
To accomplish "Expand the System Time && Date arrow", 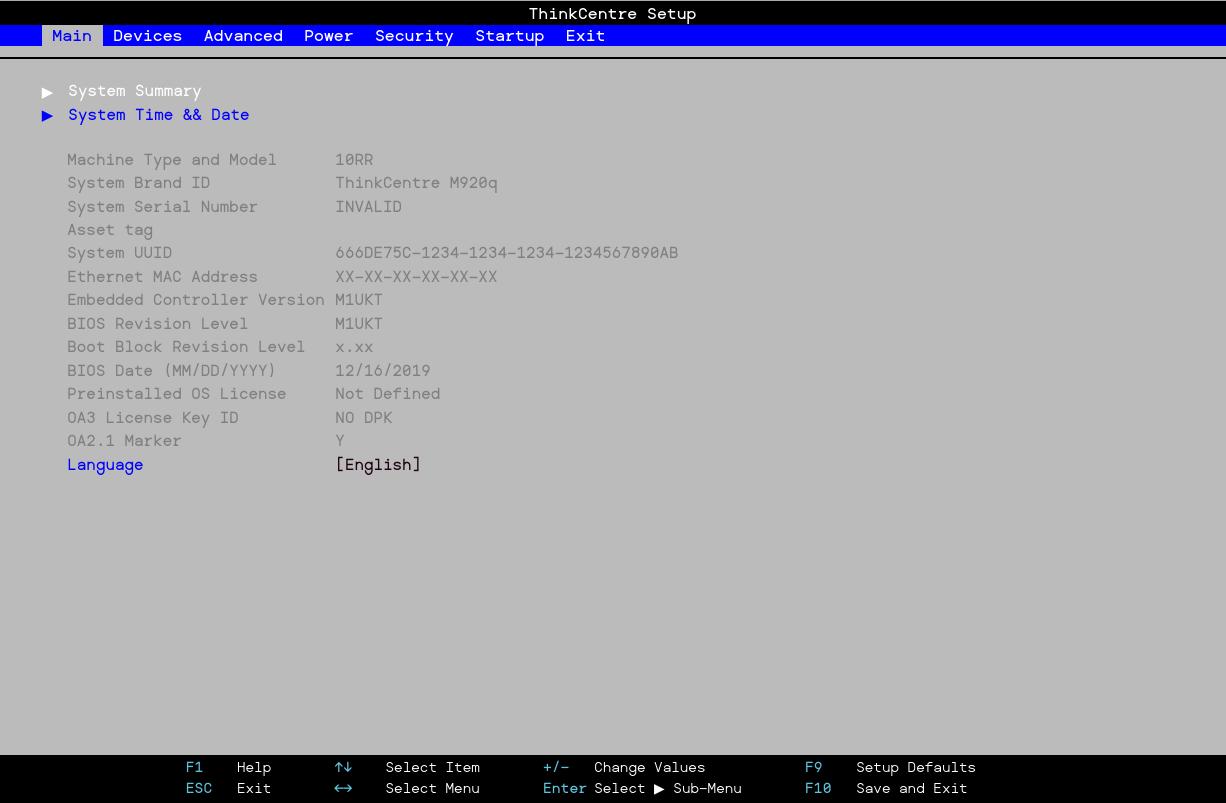I will coord(47,116).
